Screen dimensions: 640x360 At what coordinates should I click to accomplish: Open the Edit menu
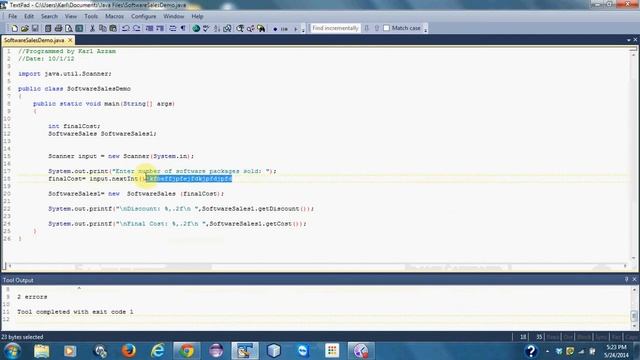[29, 16]
